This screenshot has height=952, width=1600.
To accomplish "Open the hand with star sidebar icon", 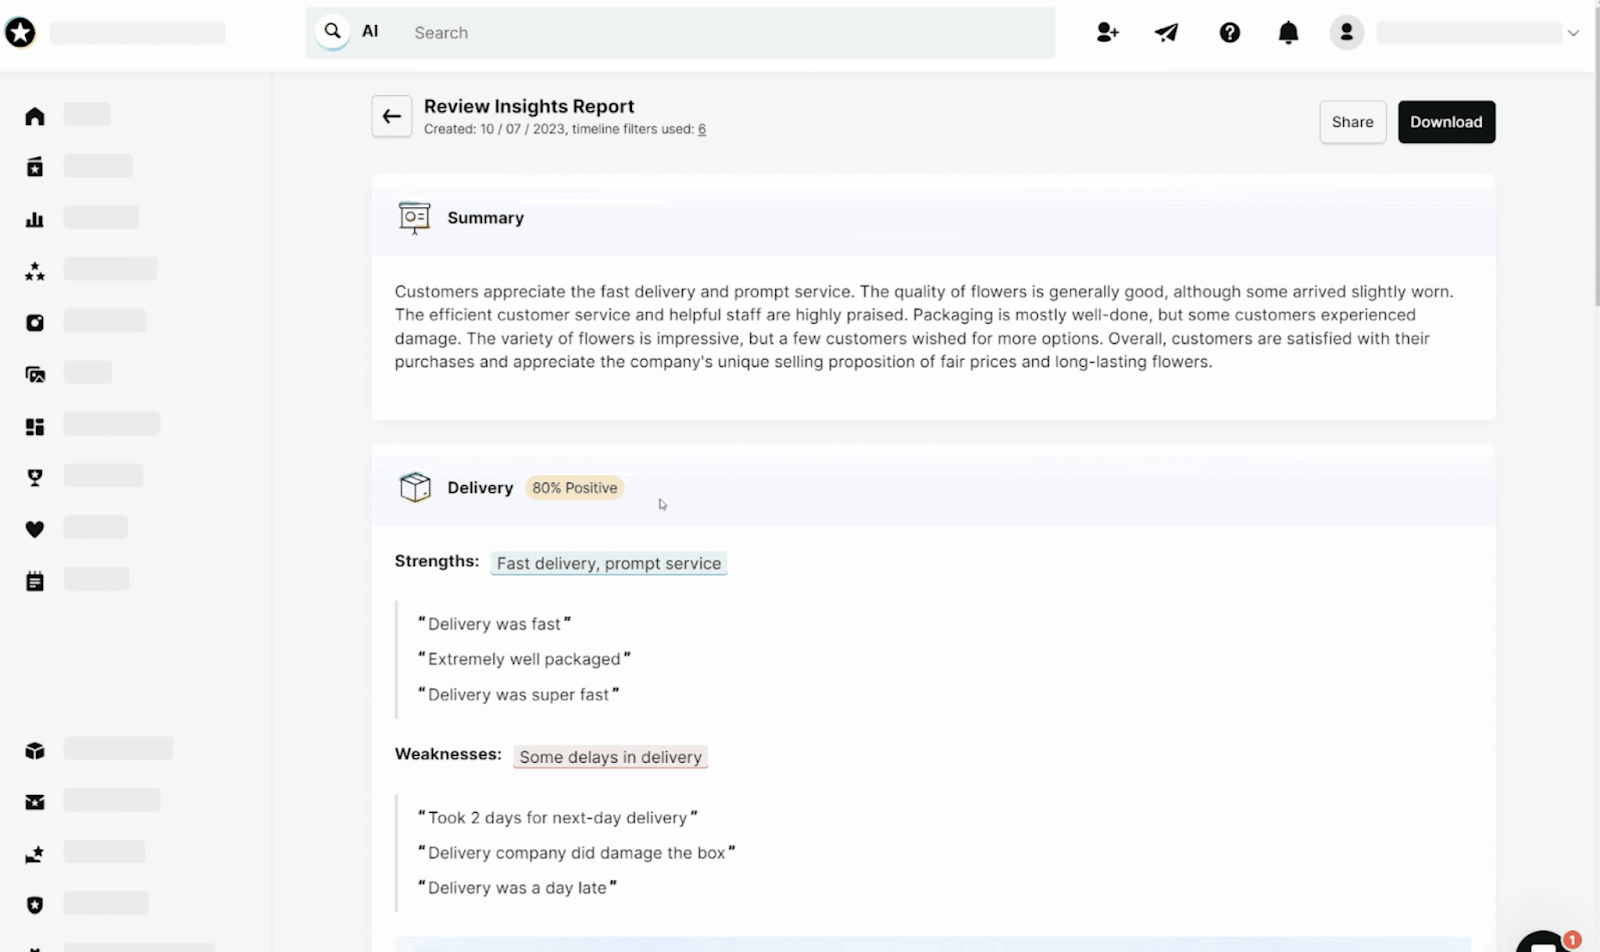I will pos(35,854).
